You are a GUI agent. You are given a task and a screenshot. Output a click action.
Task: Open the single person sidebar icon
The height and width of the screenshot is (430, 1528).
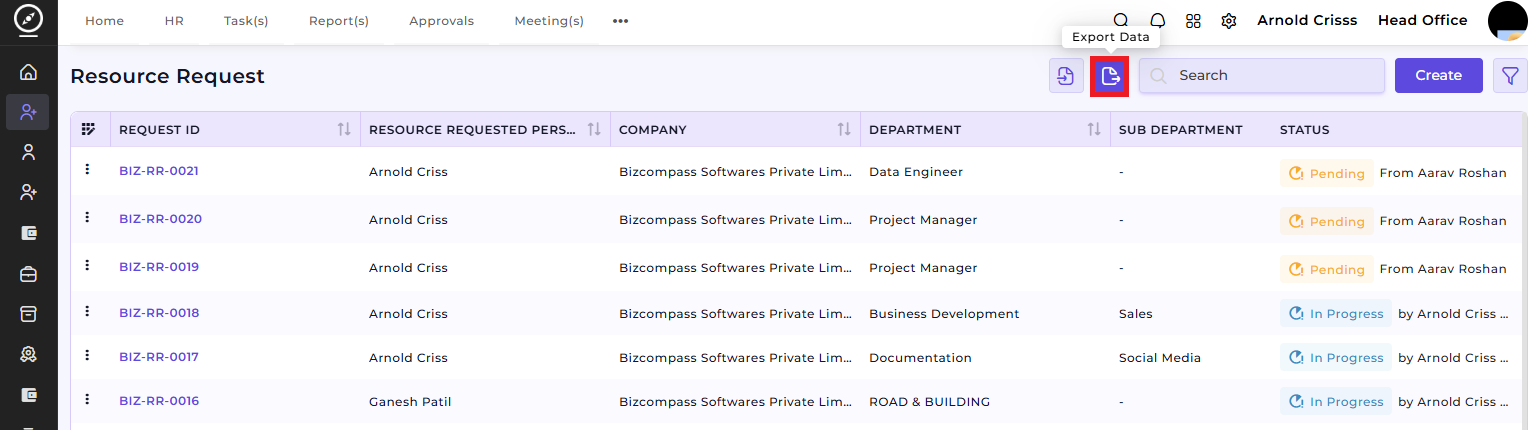[x=28, y=152]
